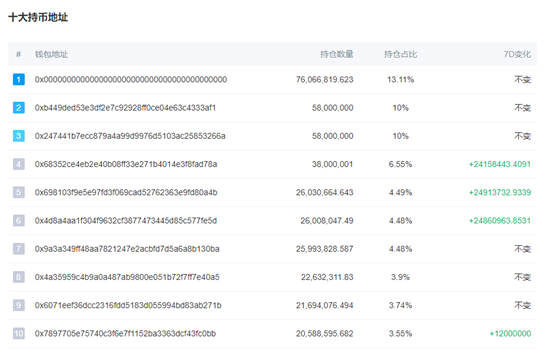Select holding amount 26,008,047.49

[x=327, y=221]
